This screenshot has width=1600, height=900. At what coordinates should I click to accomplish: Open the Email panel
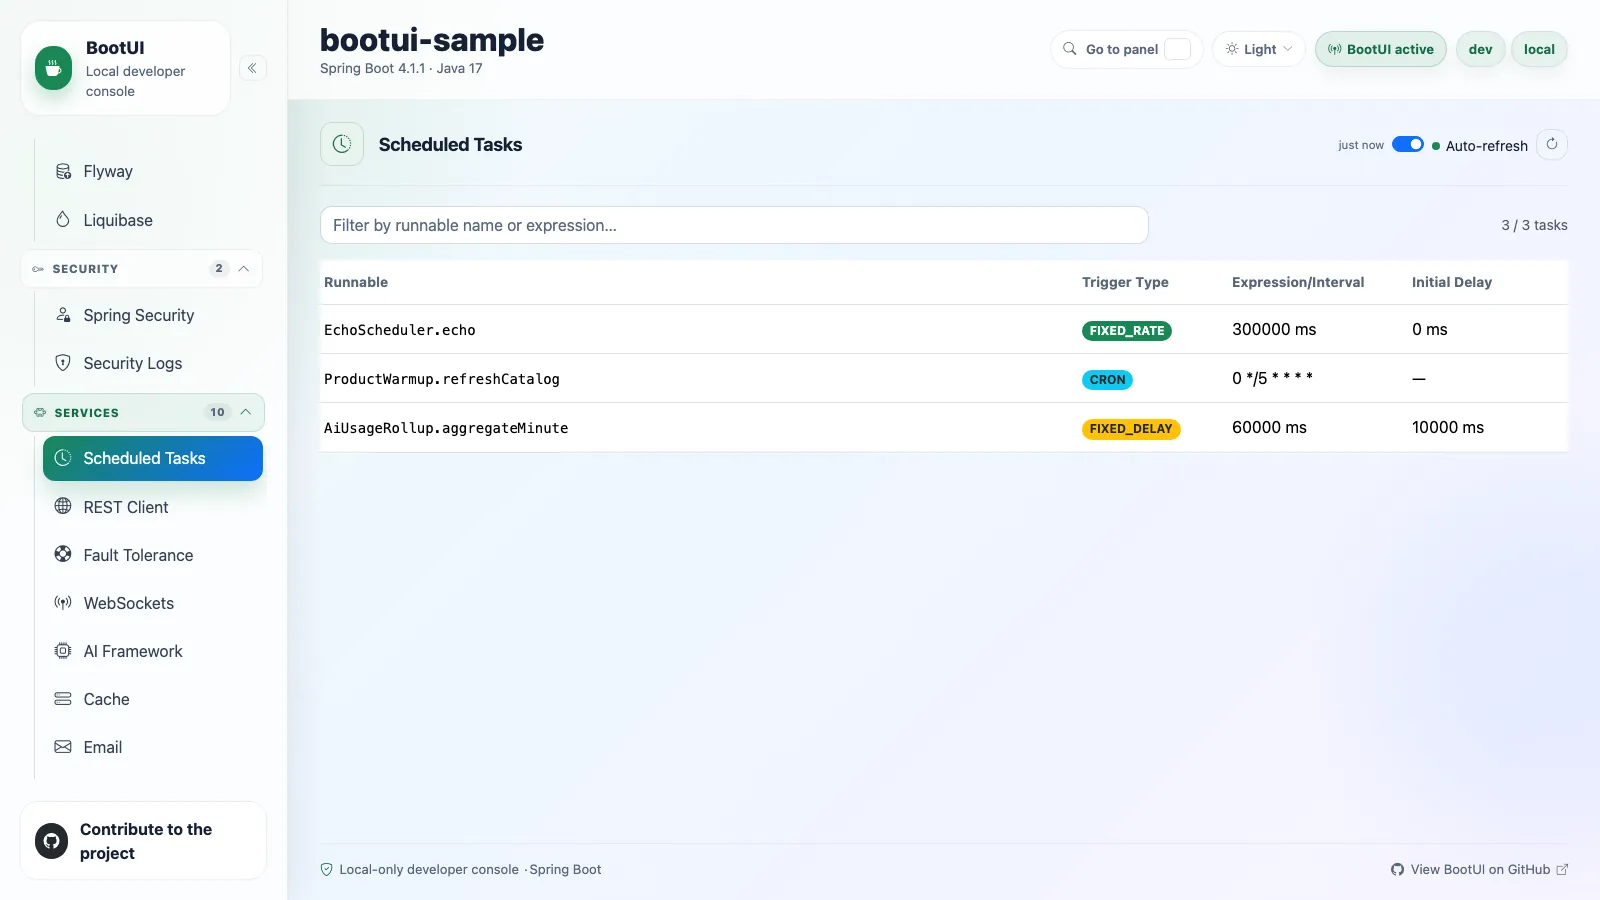coord(153,747)
